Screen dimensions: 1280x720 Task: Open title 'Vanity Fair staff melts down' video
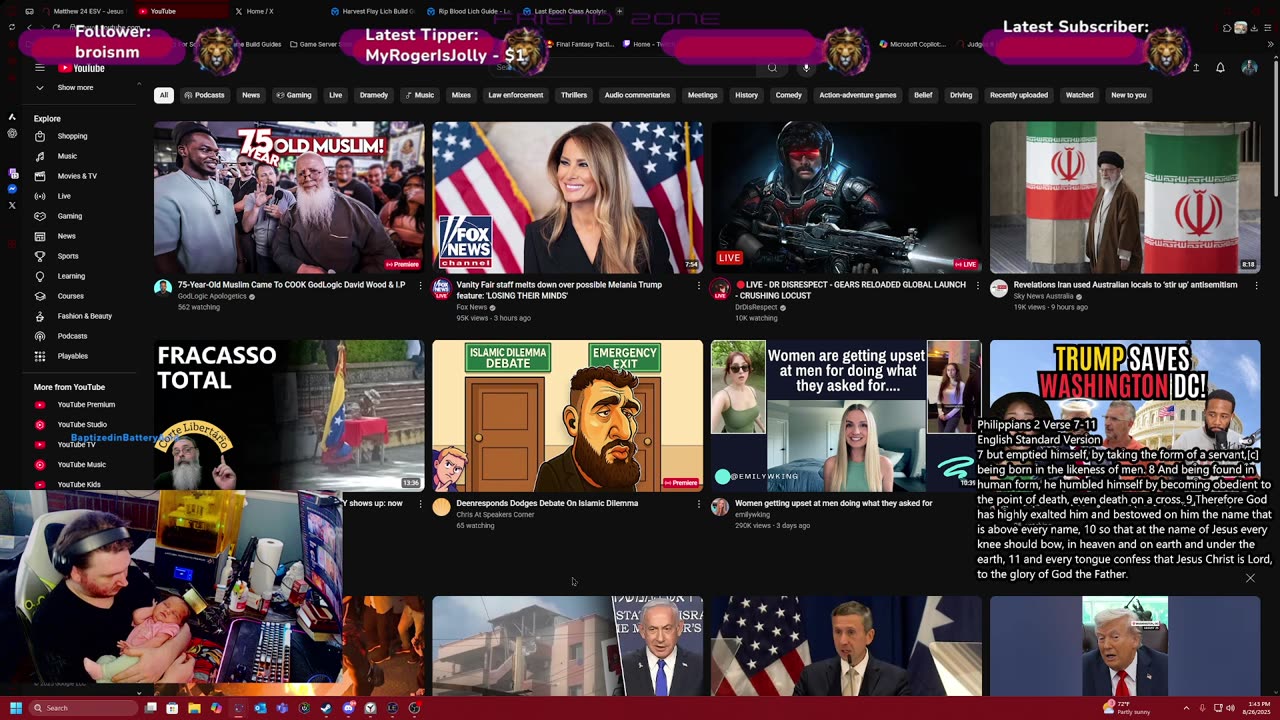[x=559, y=290]
